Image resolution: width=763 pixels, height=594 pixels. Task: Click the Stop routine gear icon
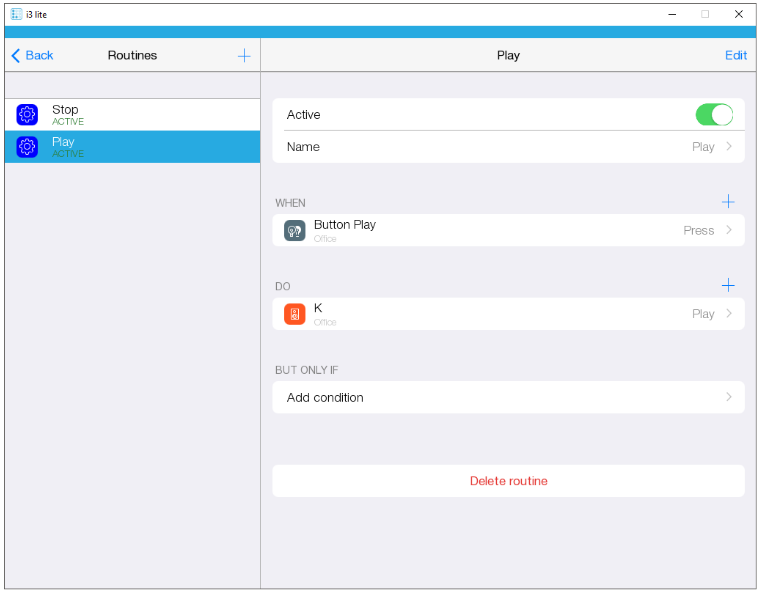pyautogui.click(x=27, y=115)
